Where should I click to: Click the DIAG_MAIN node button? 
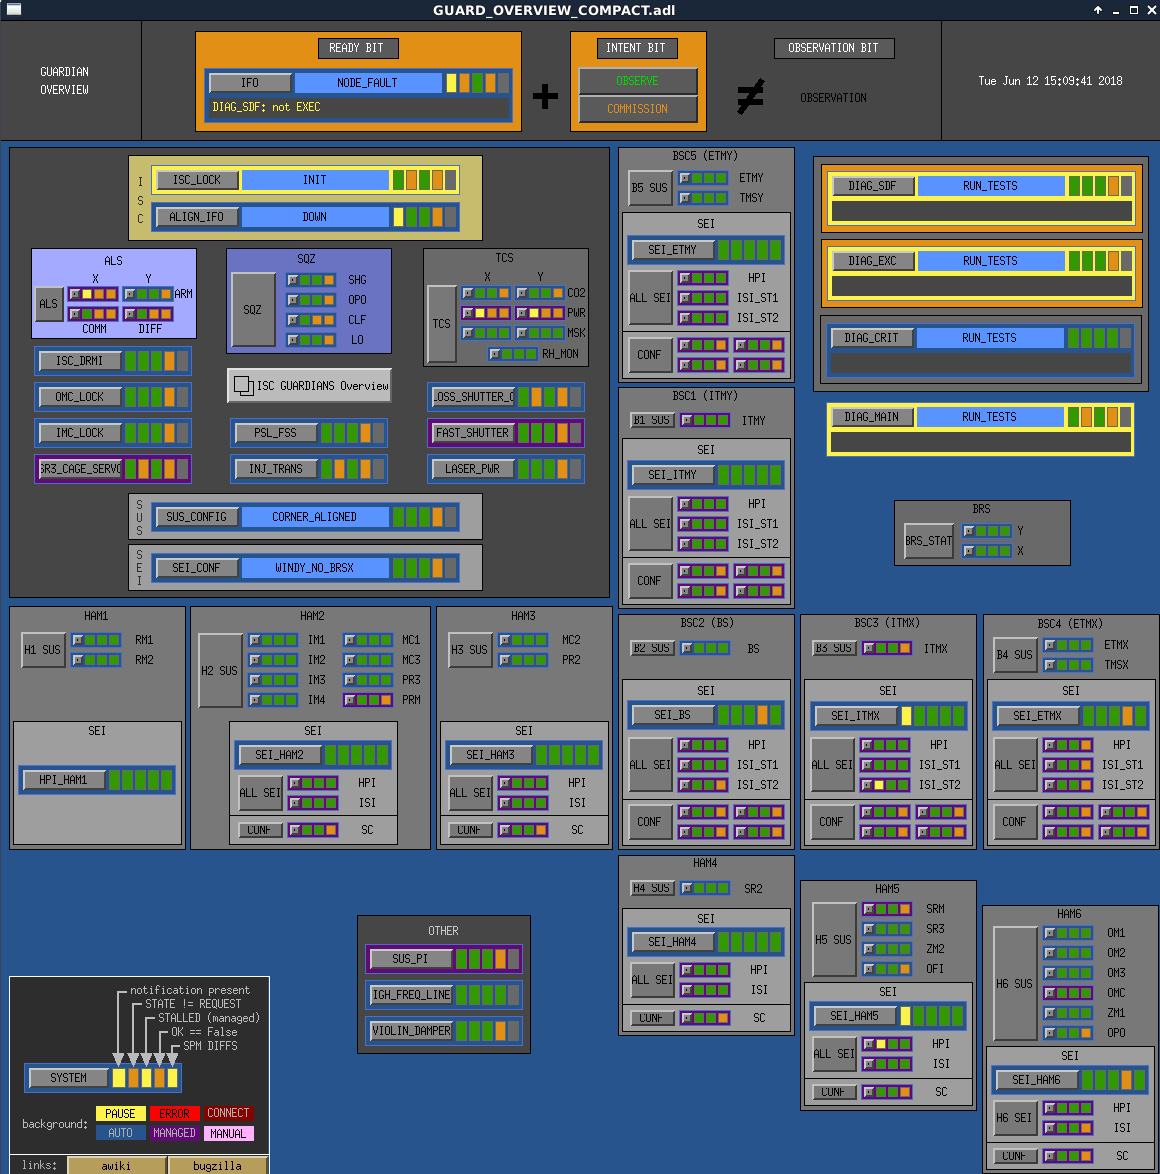pos(871,417)
